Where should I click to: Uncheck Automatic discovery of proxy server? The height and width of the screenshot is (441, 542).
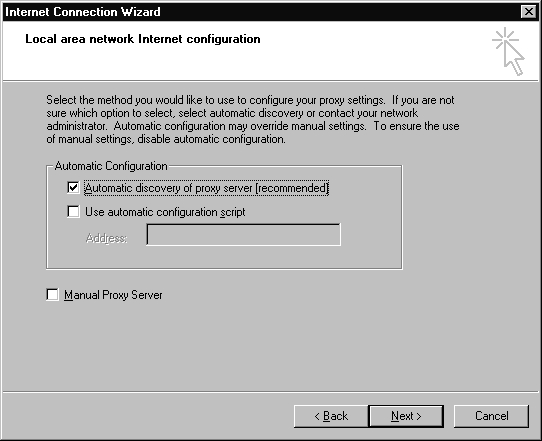(x=73, y=188)
